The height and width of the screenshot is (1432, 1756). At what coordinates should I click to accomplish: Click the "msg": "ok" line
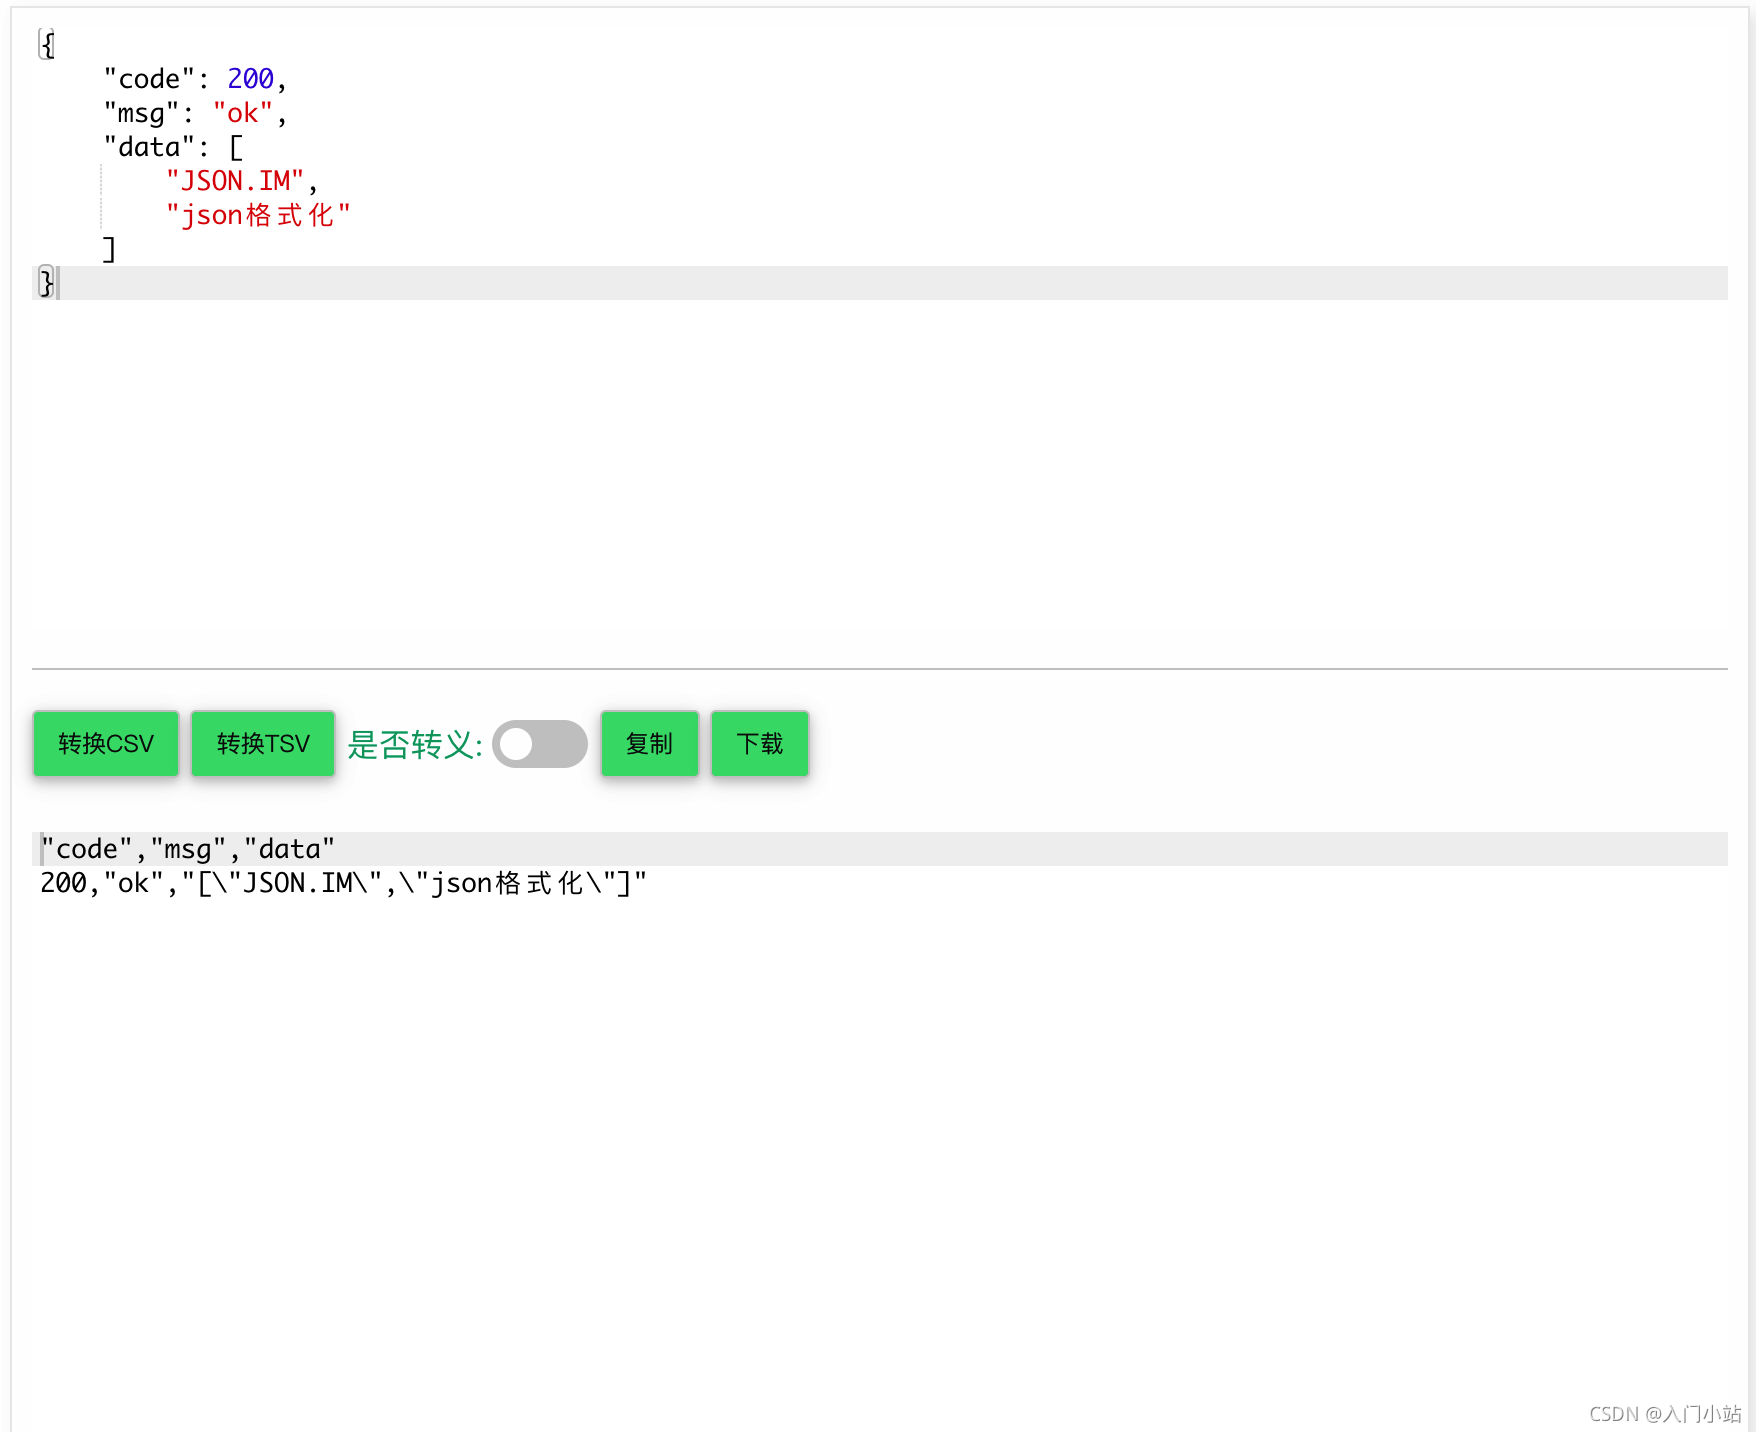coord(195,113)
